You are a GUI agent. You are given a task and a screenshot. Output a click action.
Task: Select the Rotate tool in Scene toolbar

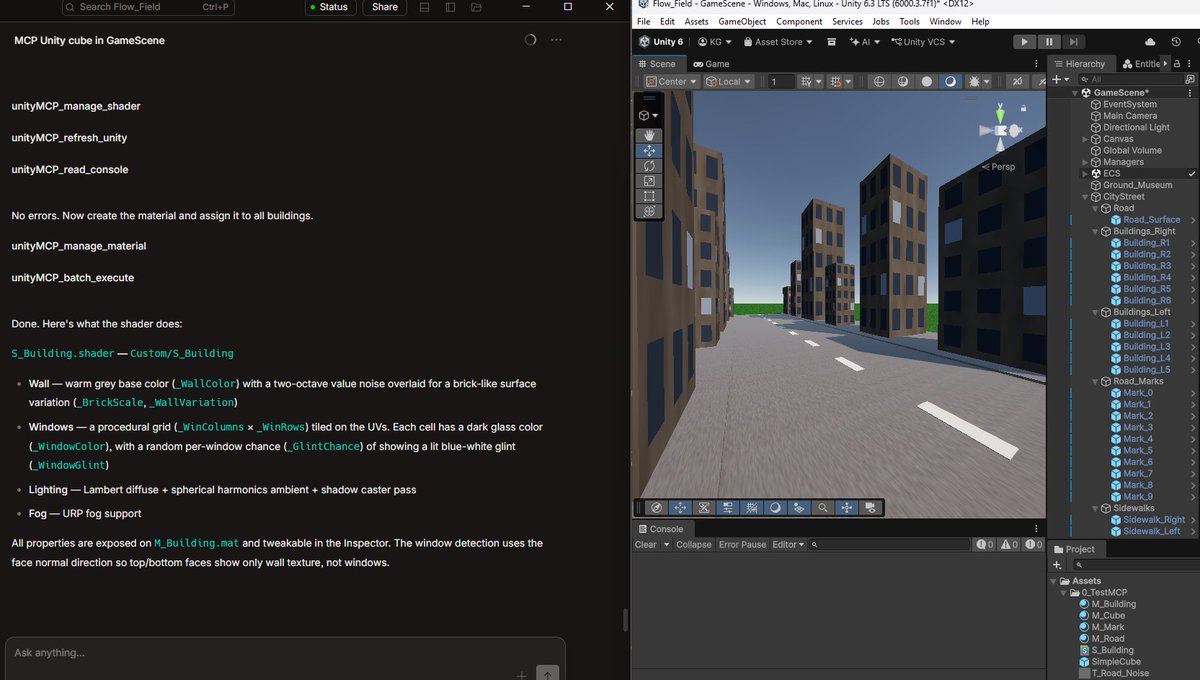[649, 166]
